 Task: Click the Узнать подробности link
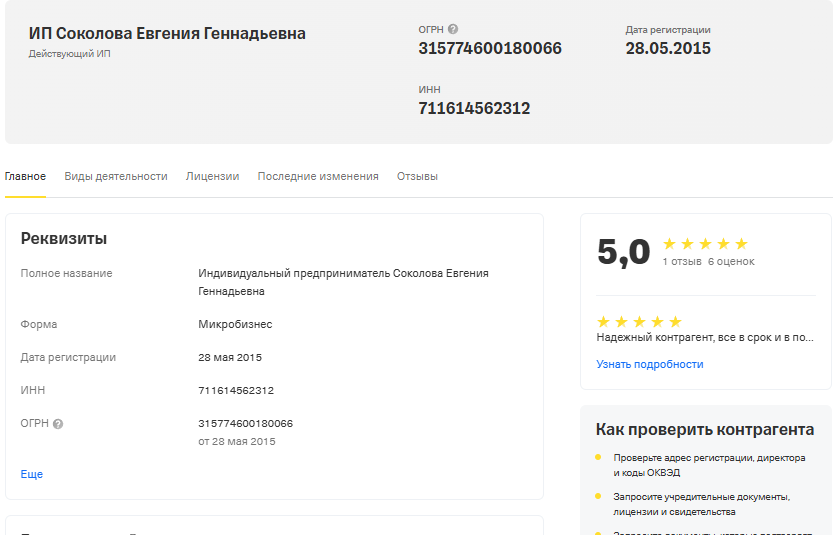tap(650, 364)
